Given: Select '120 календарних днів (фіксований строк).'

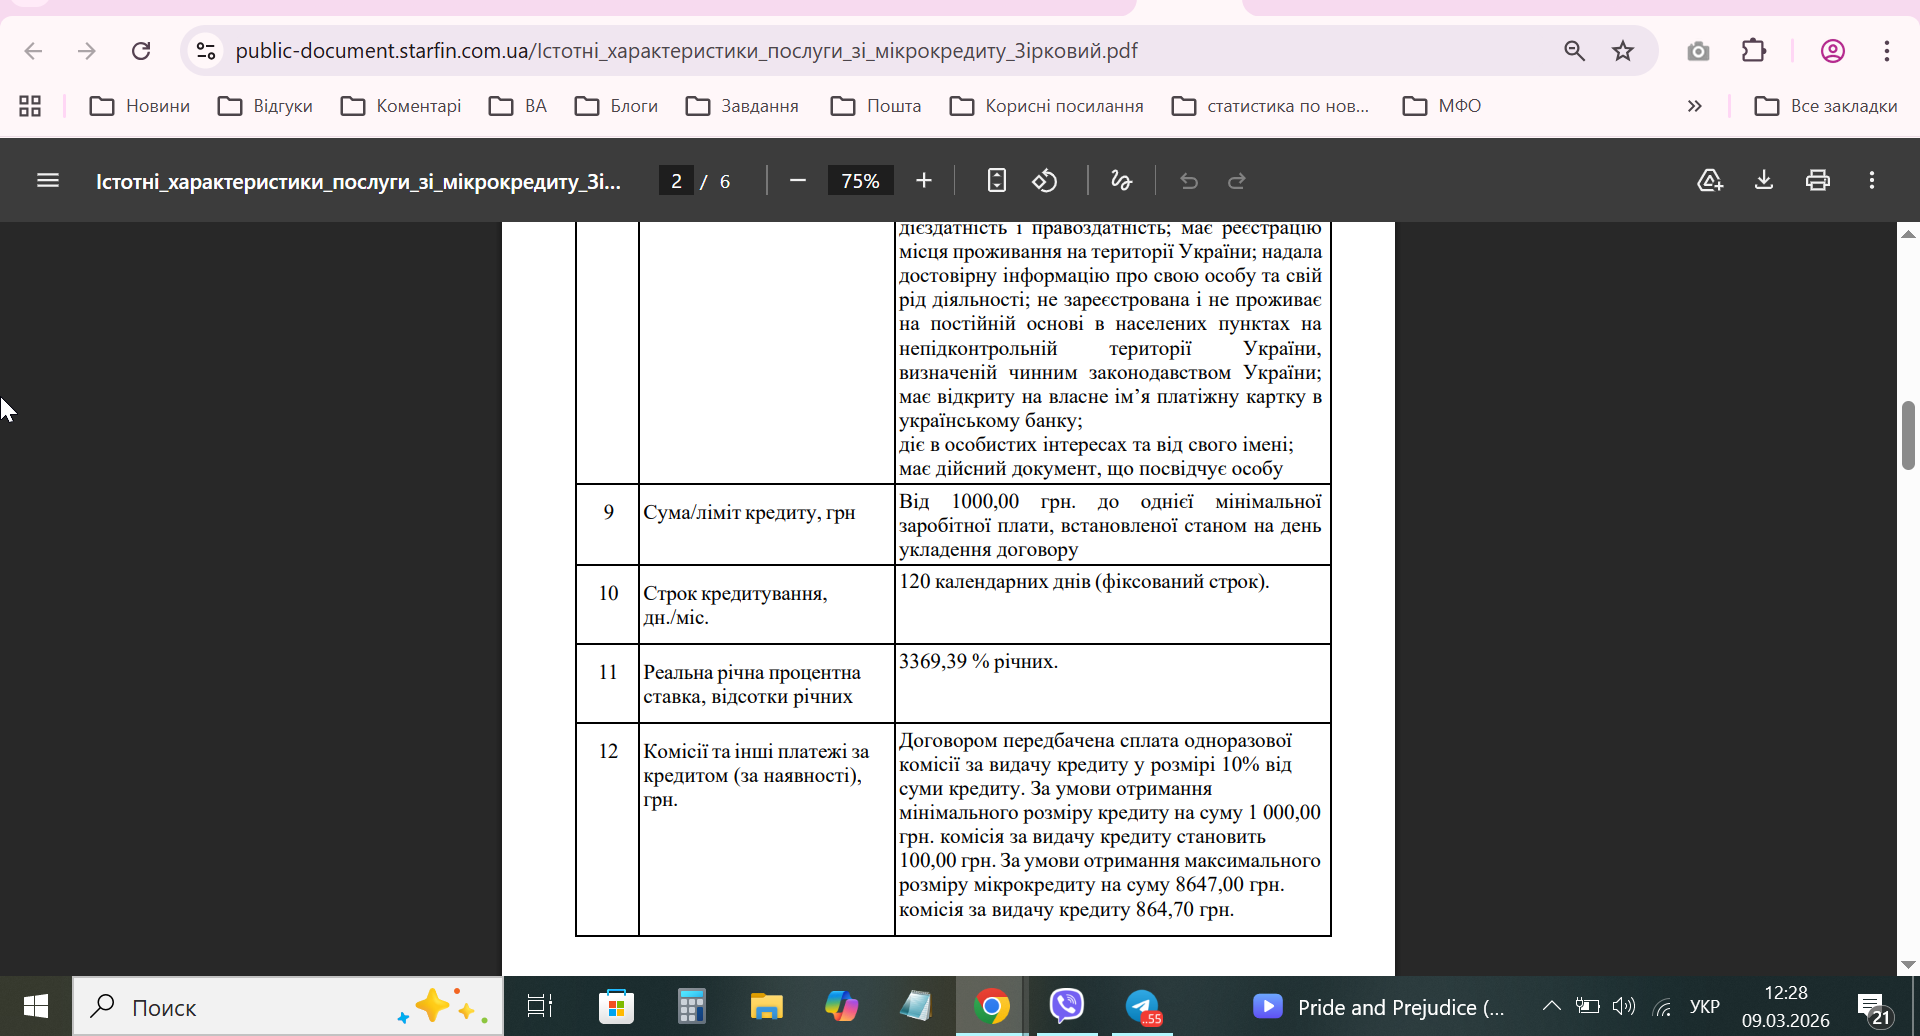Looking at the screenshot, I should pyautogui.click(x=1084, y=581).
